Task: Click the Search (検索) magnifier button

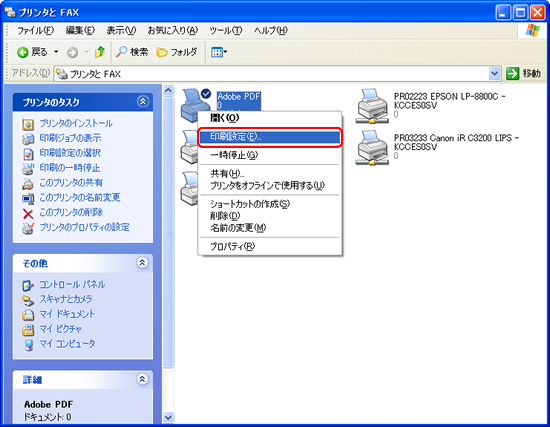Action: 132,52
